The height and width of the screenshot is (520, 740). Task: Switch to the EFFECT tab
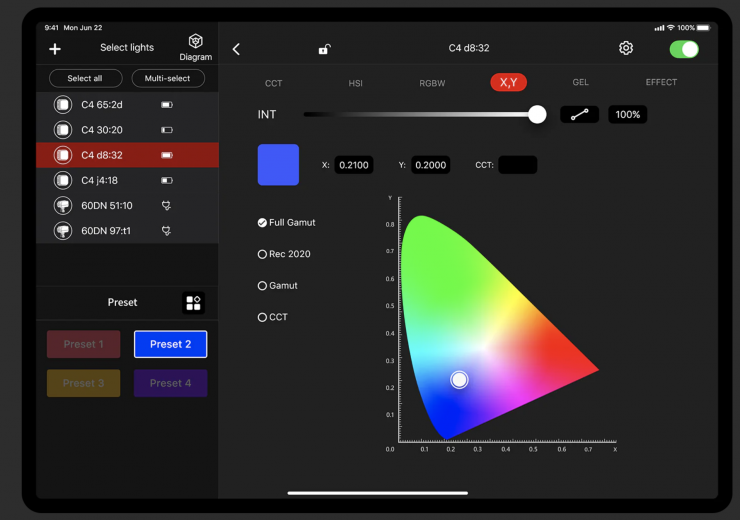(x=661, y=82)
